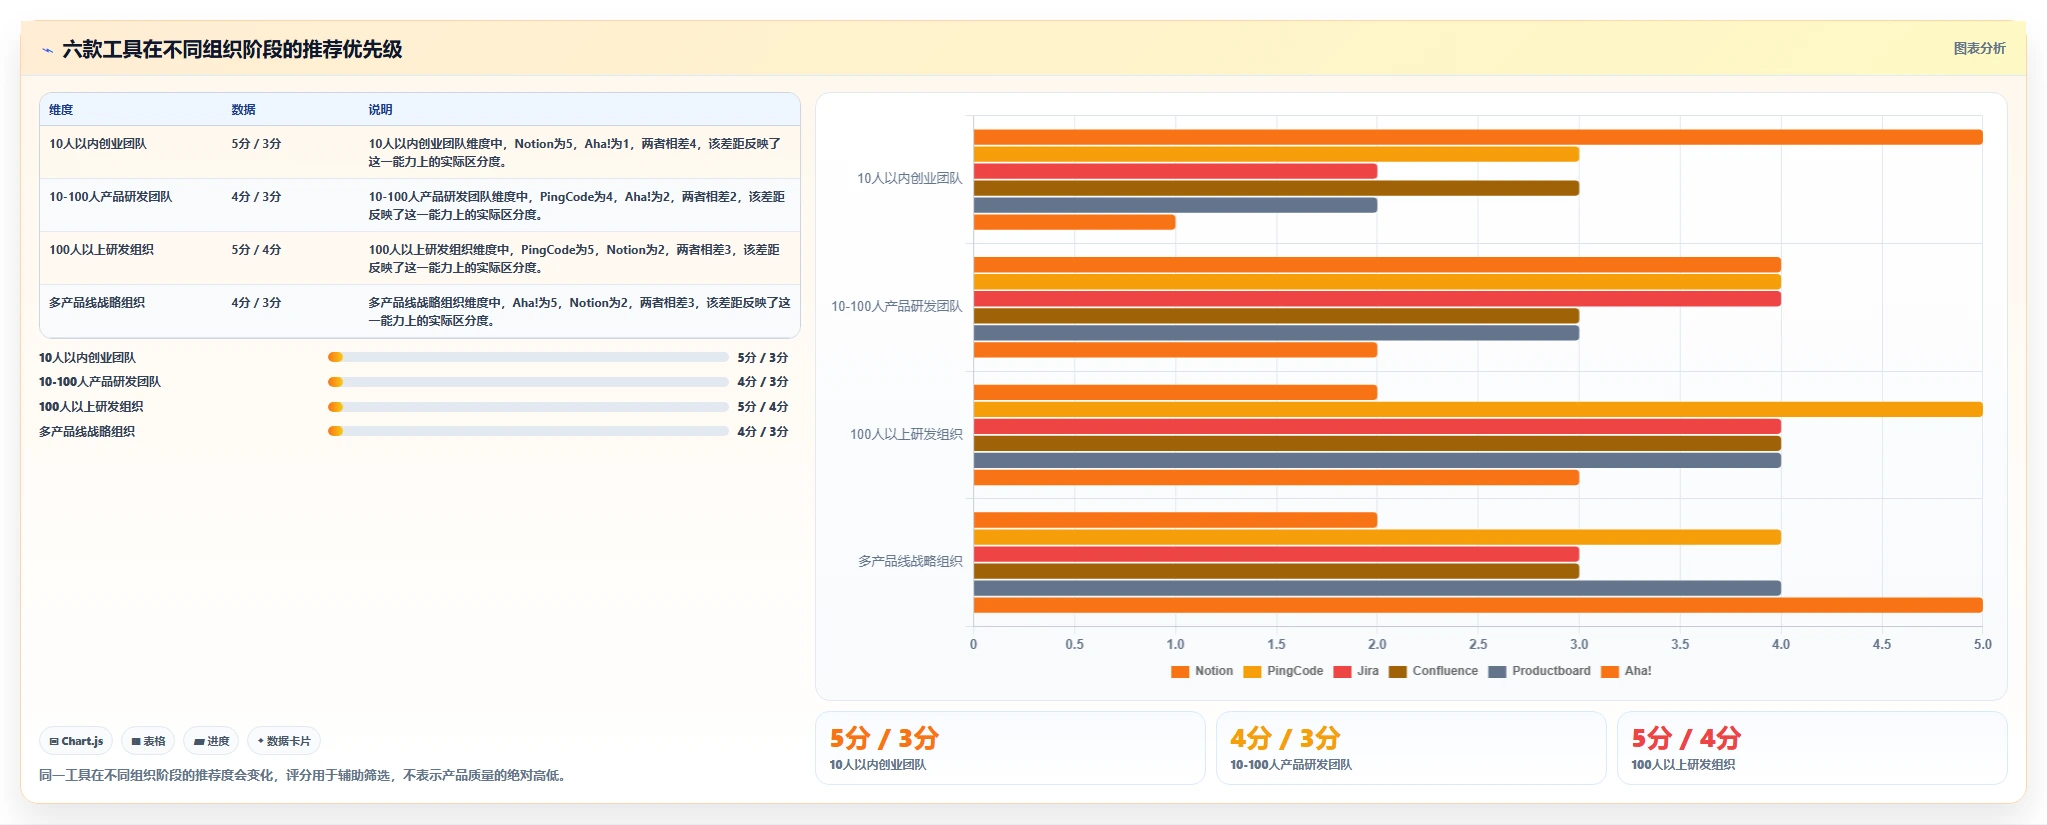Click the Confluence bar in the 10-100人产品研发团队 group
The image size is (2047, 825).
tap(1276, 316)
